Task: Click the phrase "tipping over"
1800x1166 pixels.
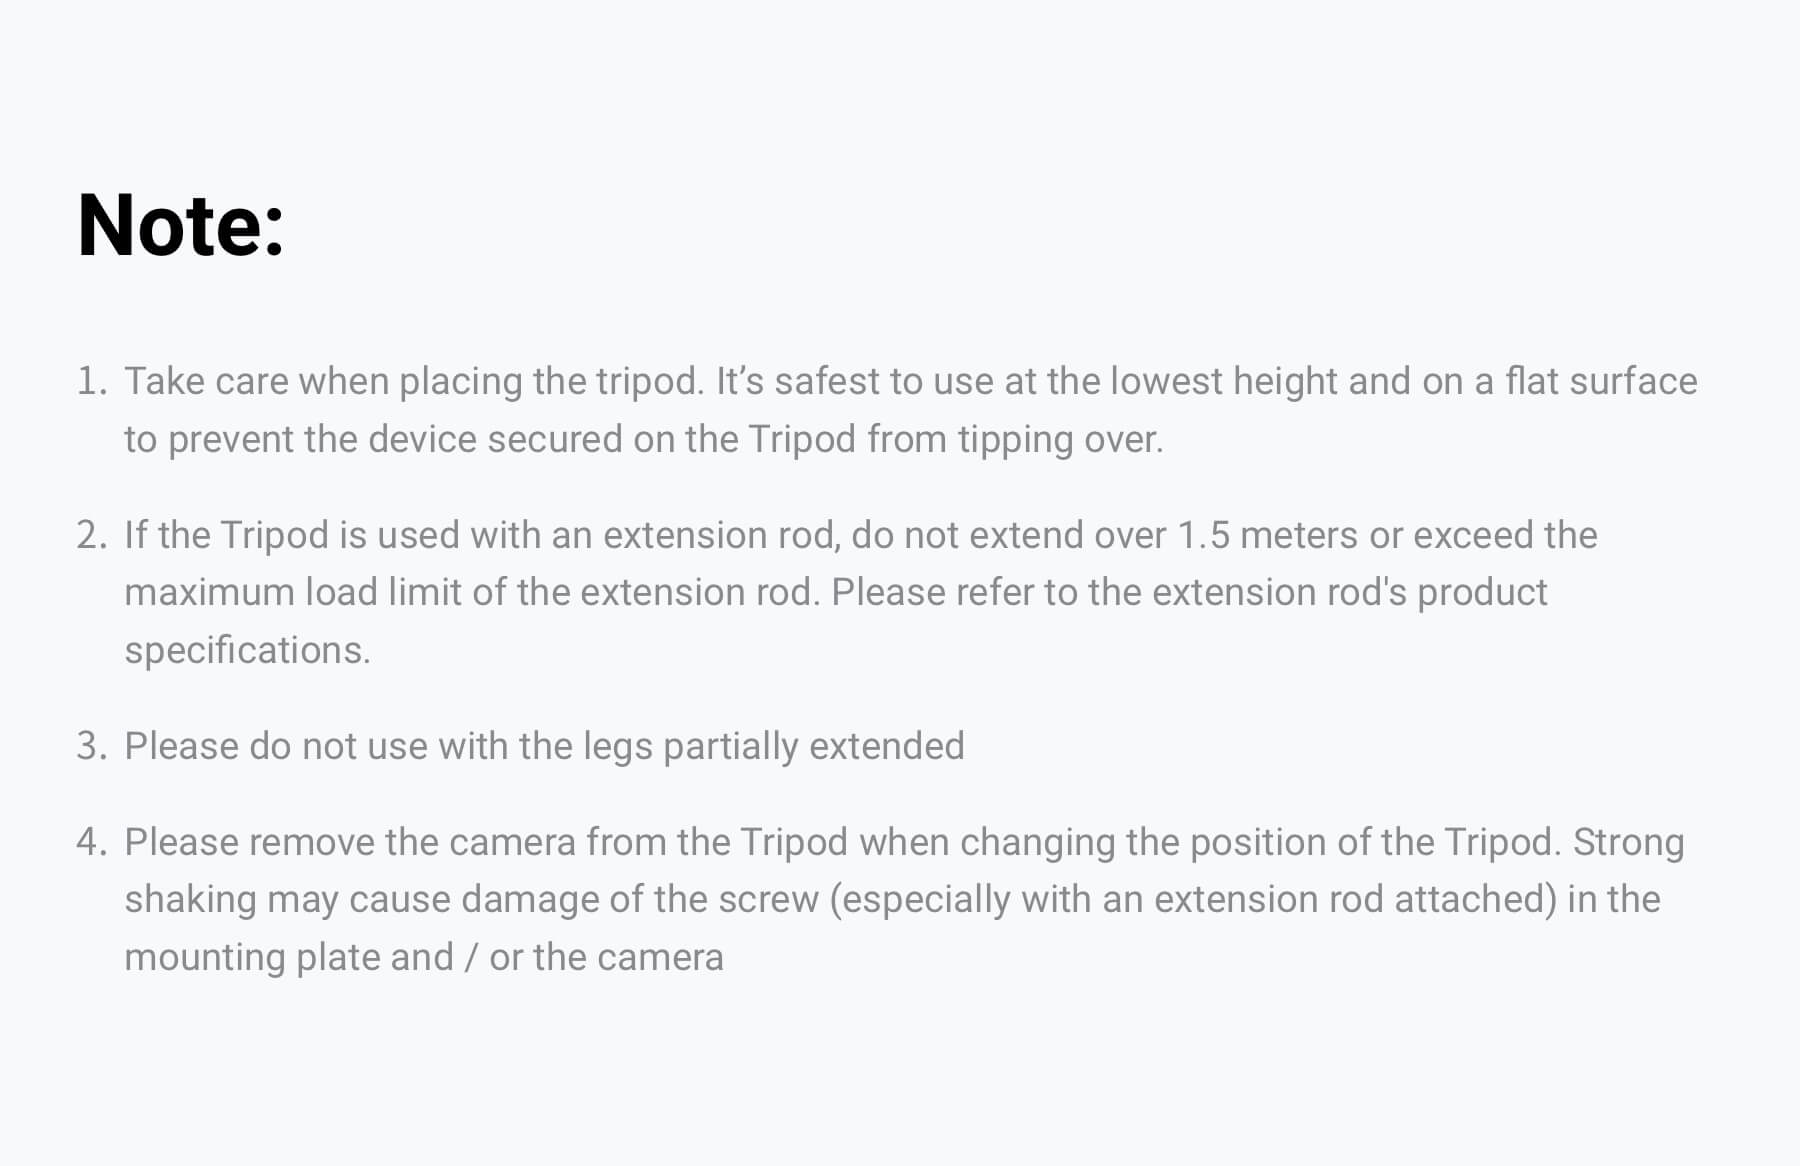Action: pyautogui.click(x=1058, y=439)
